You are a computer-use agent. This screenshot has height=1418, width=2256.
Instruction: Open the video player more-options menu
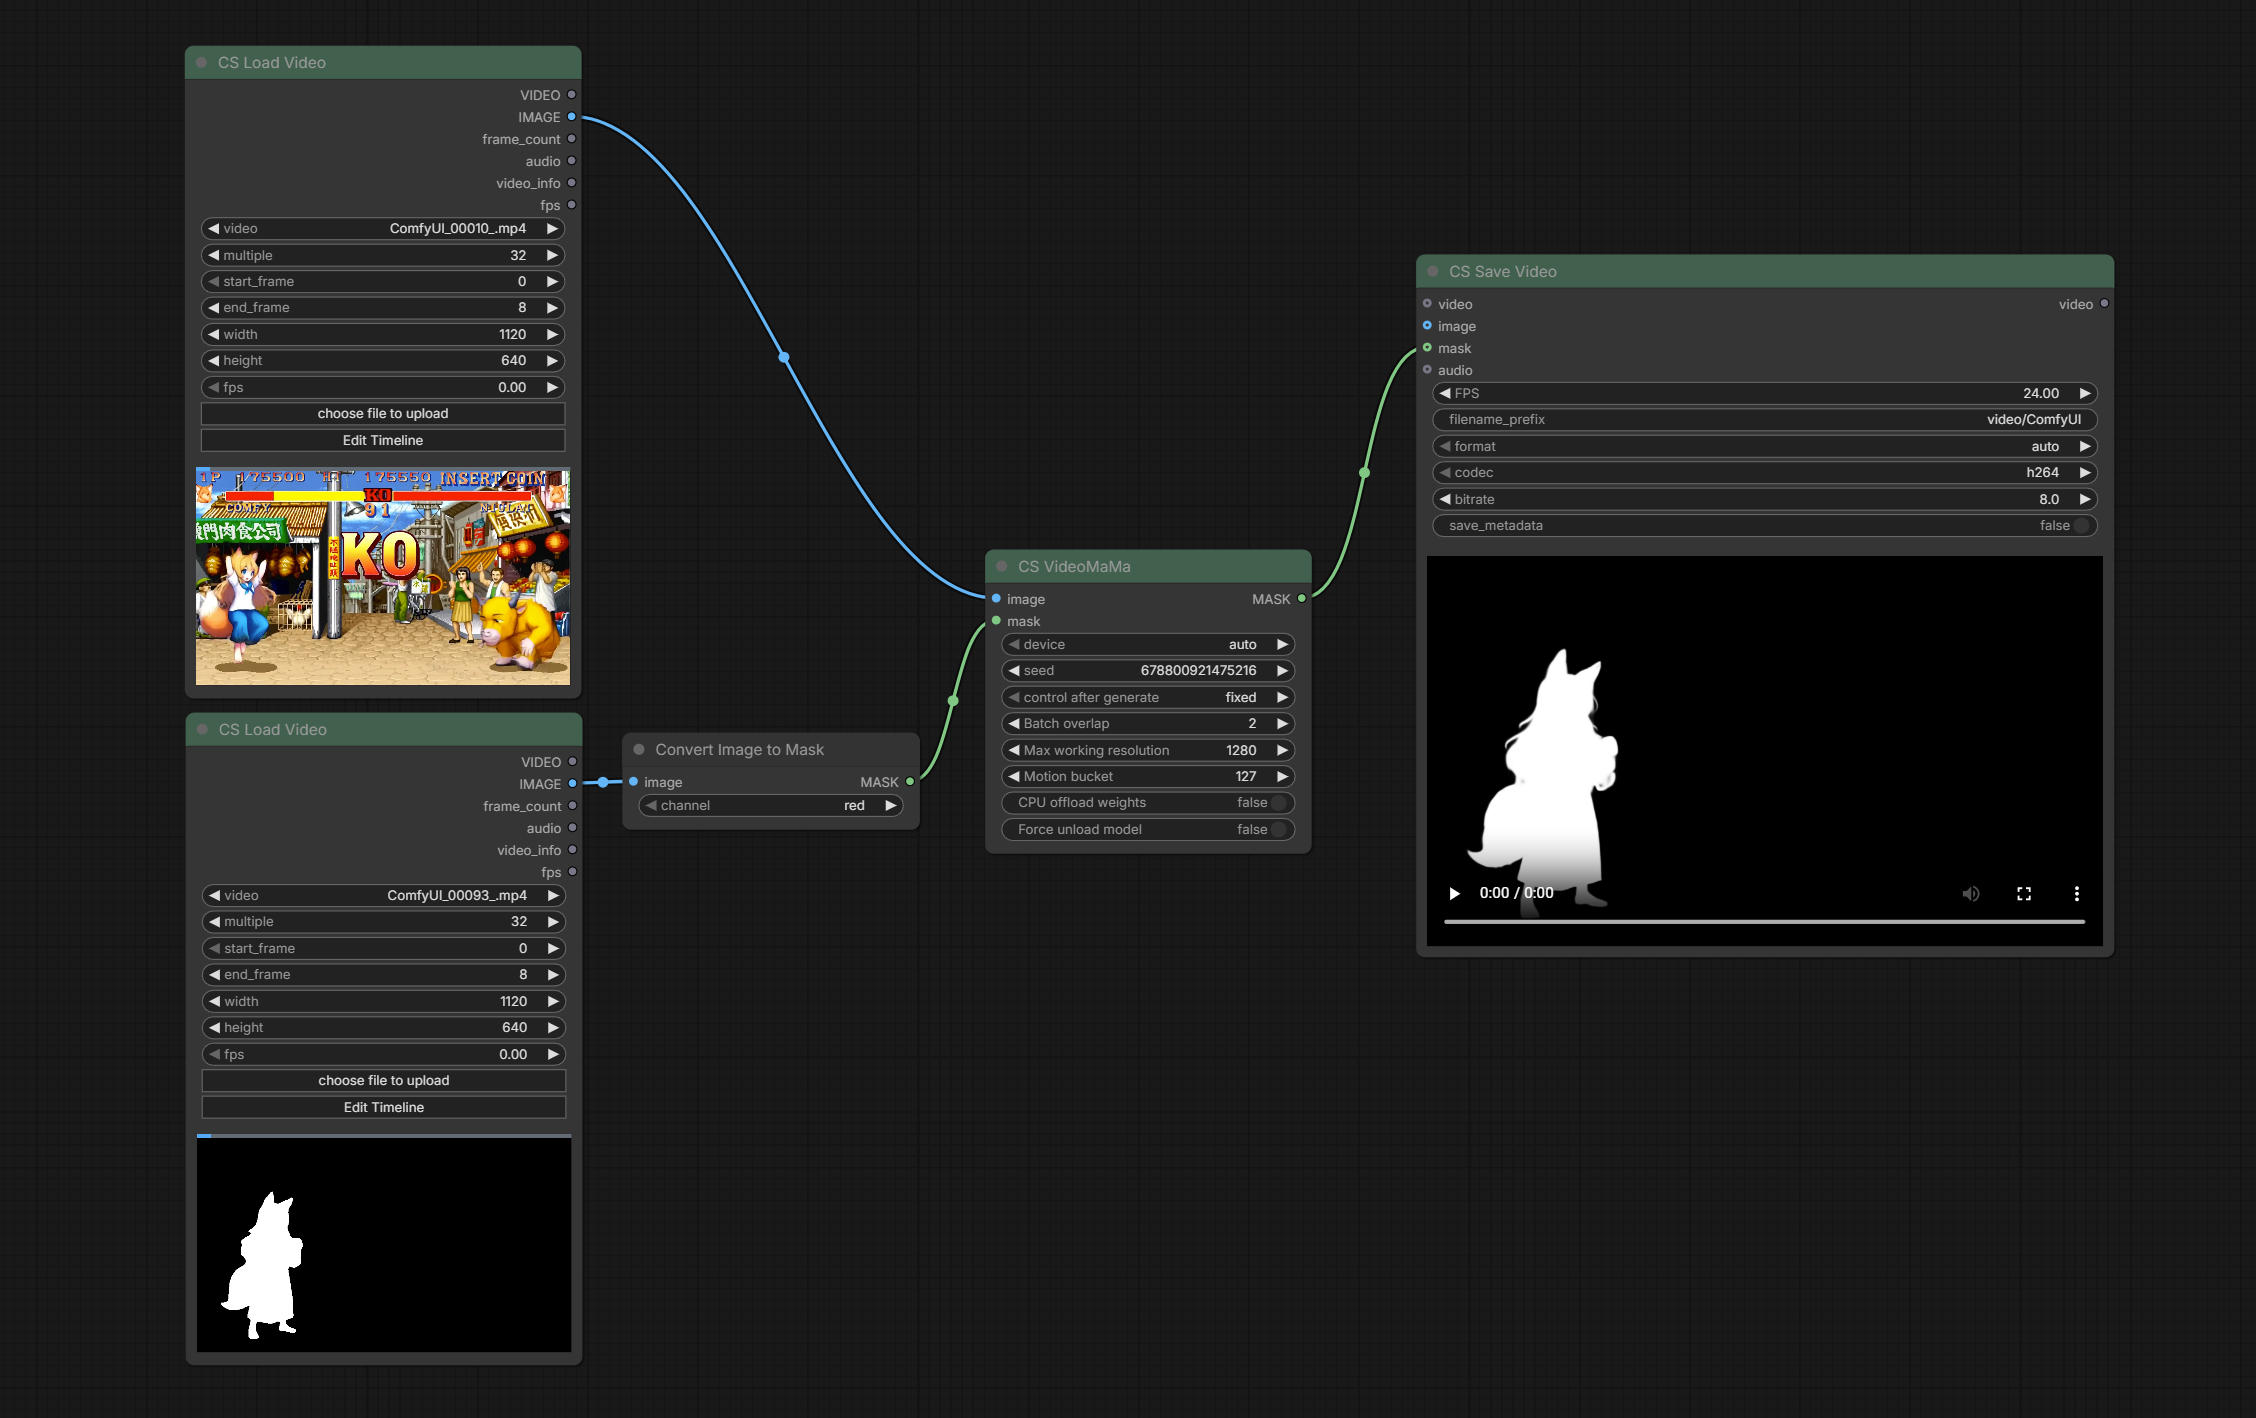[x=2076, y=893]
